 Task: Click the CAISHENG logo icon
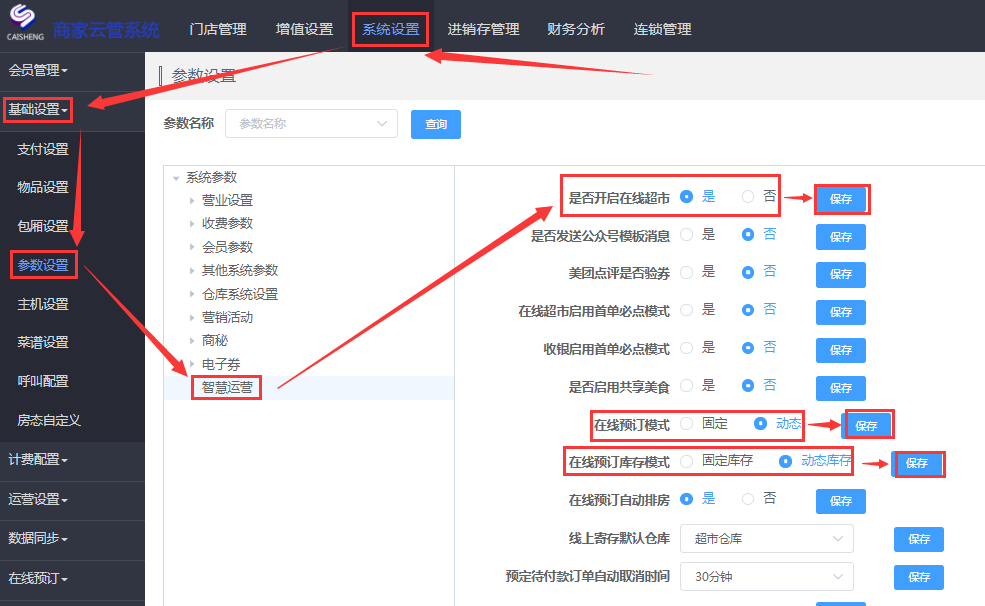[24, 22]
